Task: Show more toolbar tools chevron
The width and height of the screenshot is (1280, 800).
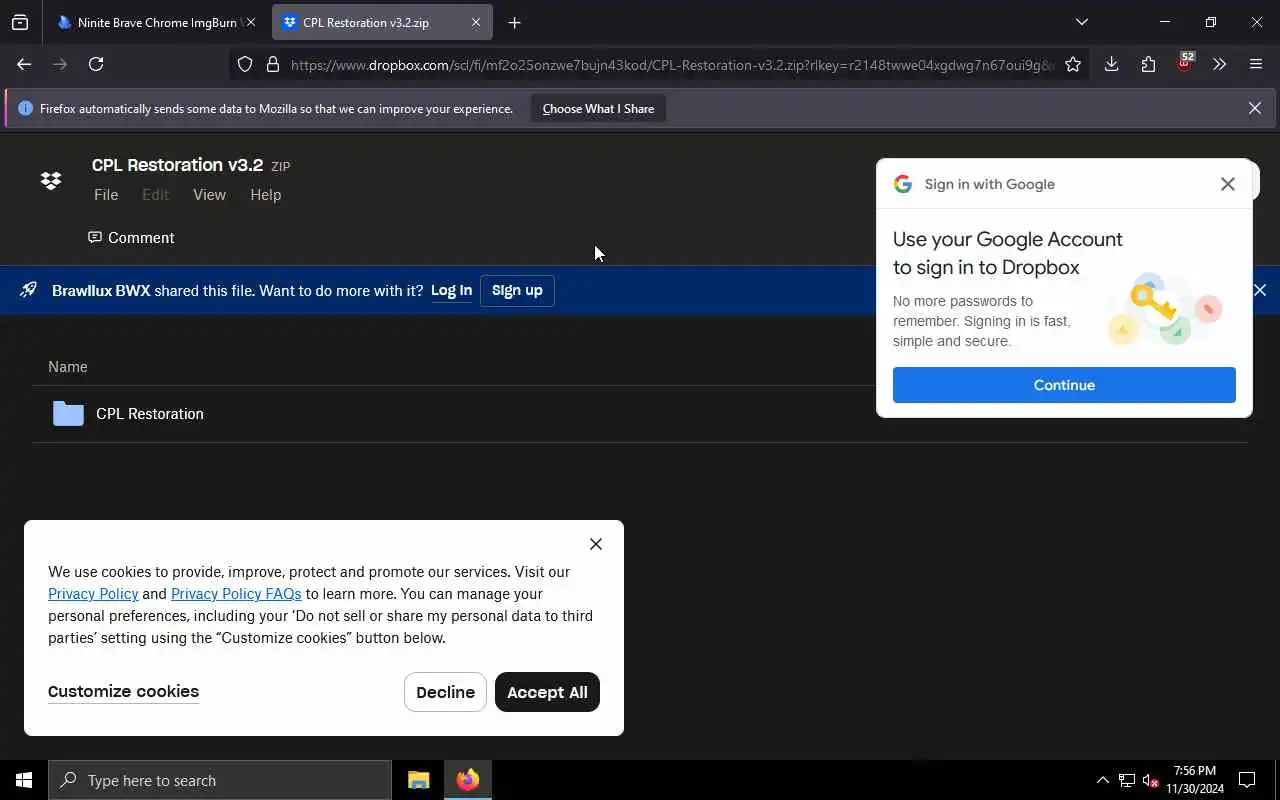Action: 1219,64
